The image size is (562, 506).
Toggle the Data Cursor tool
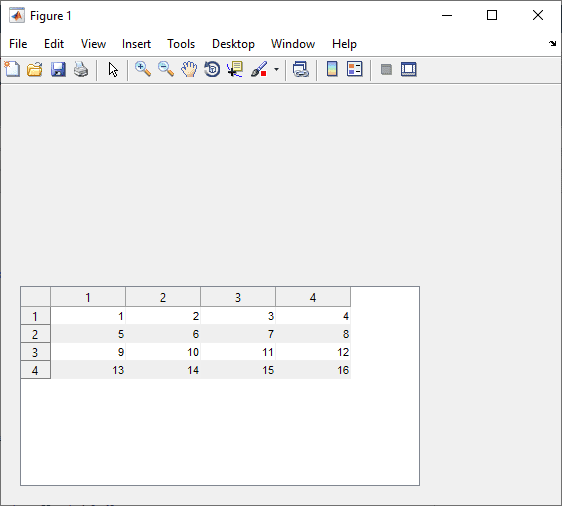tap(235, 69)
